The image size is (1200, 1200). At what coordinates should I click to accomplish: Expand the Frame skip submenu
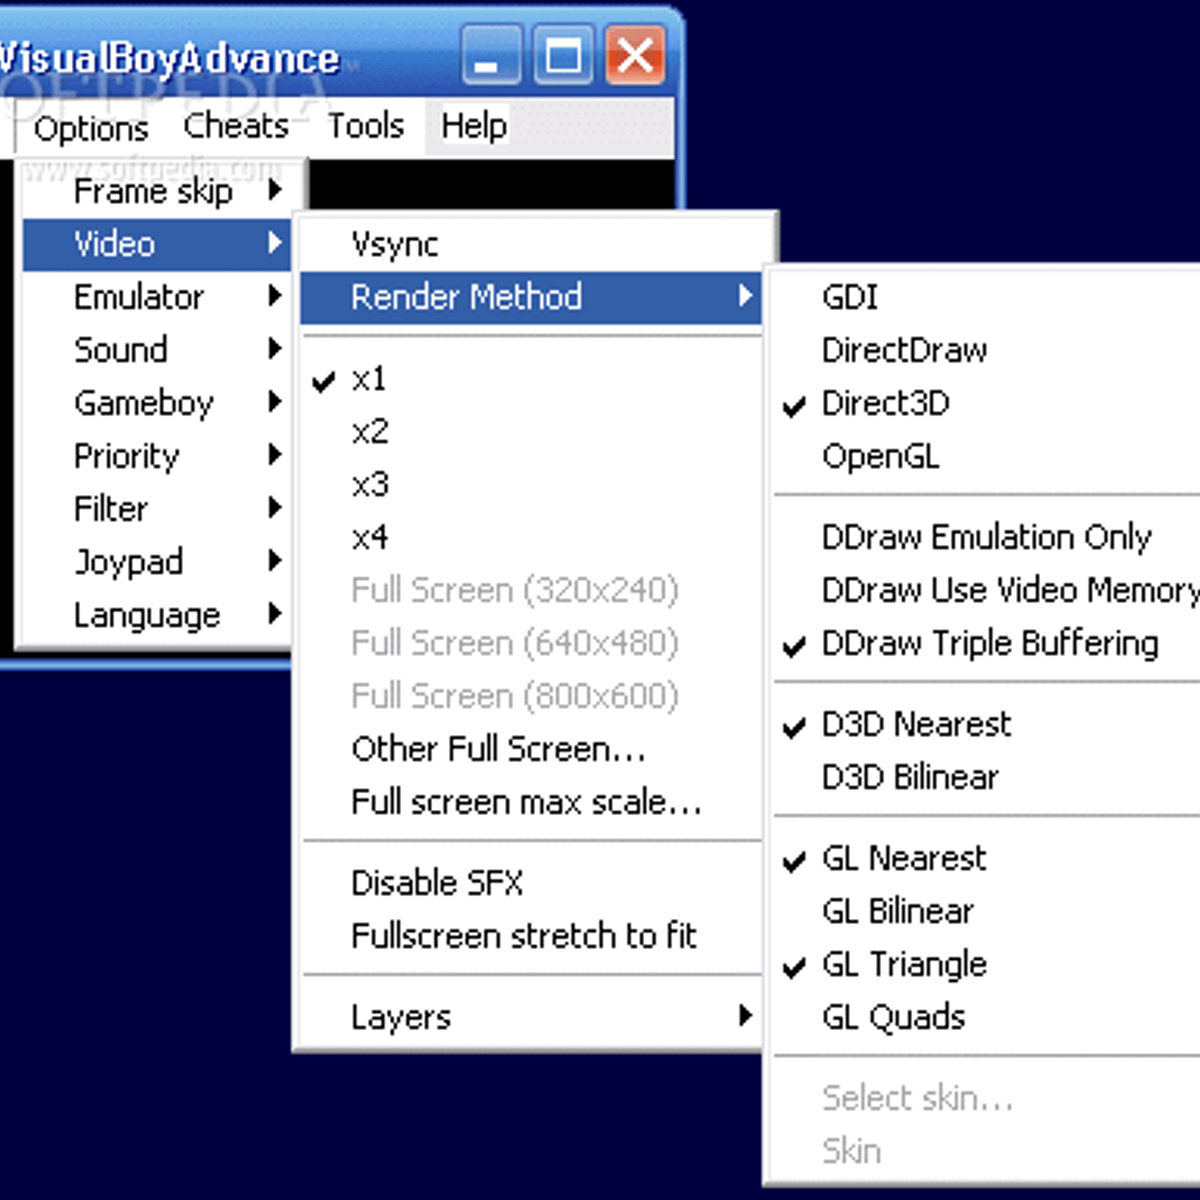157,191
